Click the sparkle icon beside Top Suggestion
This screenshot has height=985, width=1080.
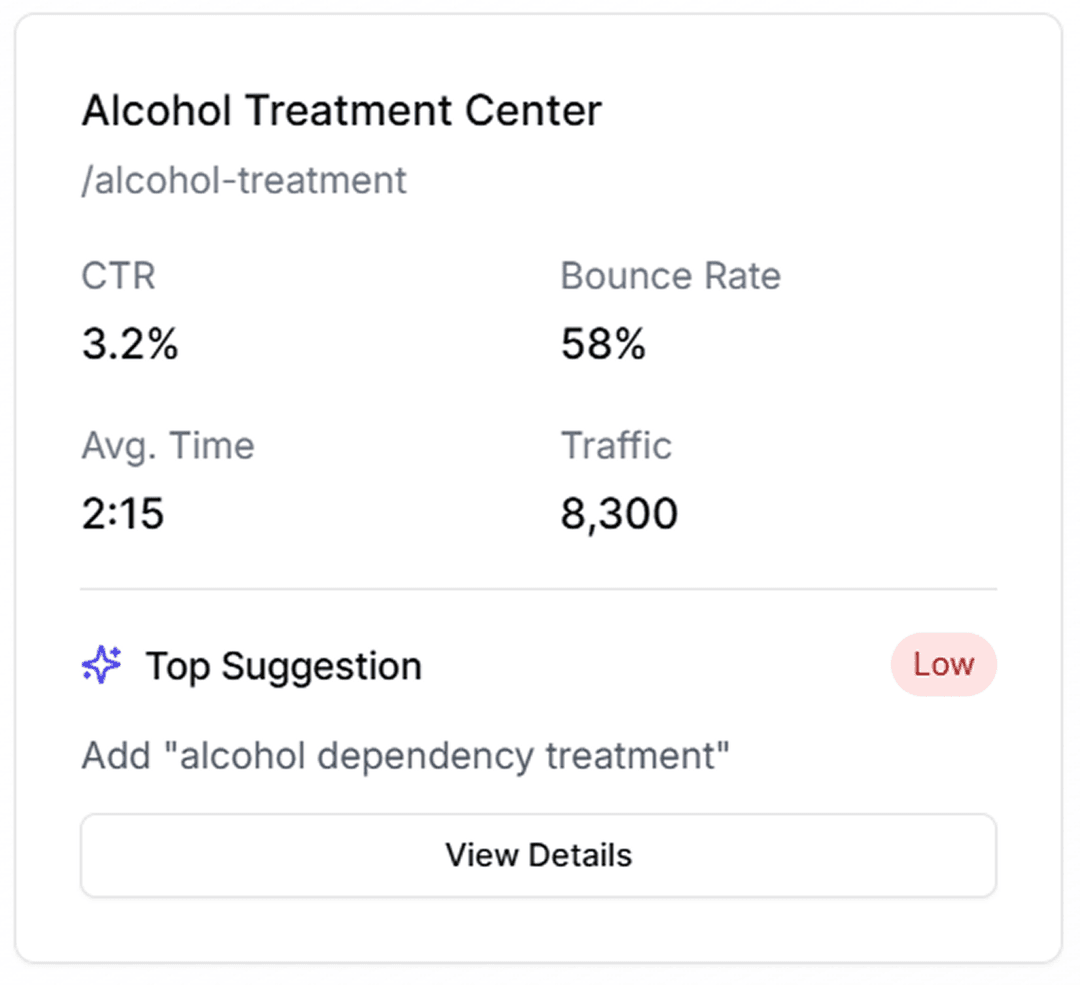click(x=101, y=665)
